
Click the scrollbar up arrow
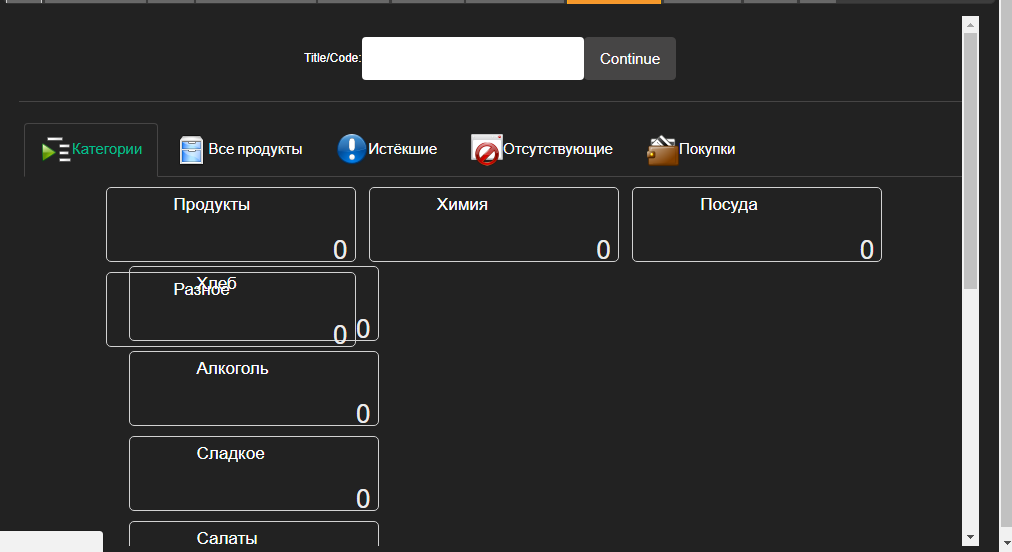pos(970,25)
